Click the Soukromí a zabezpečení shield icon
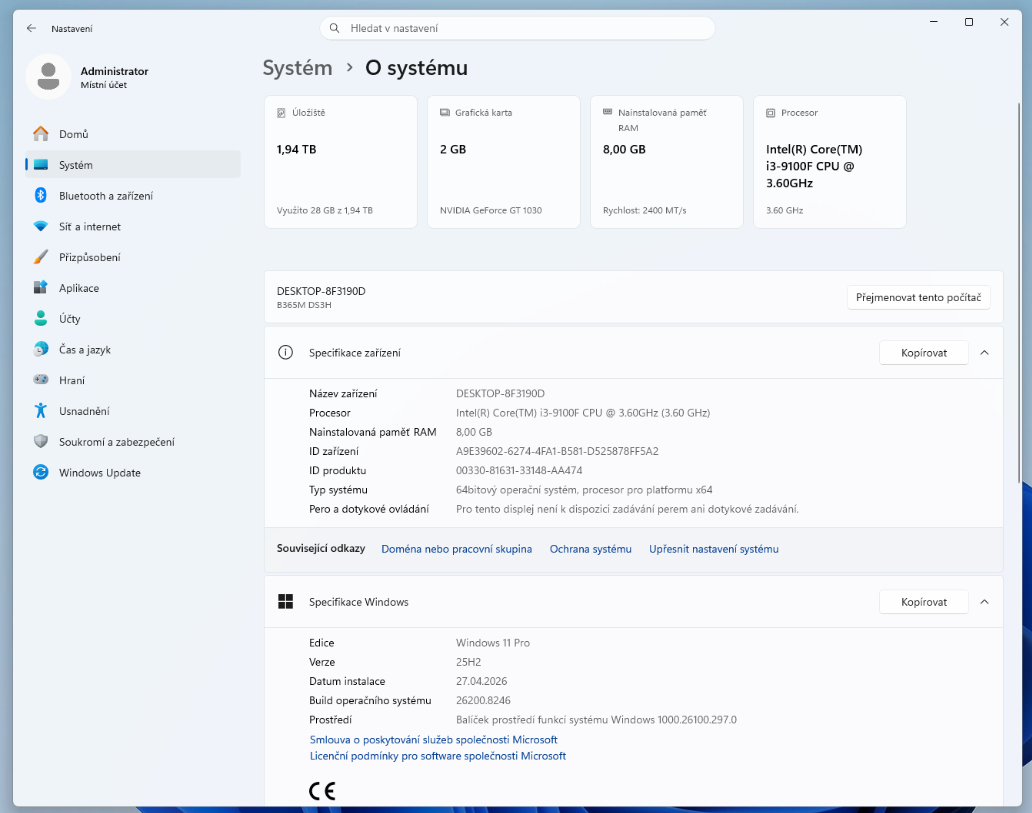The image size is (1032, 813). coord(41,441)
